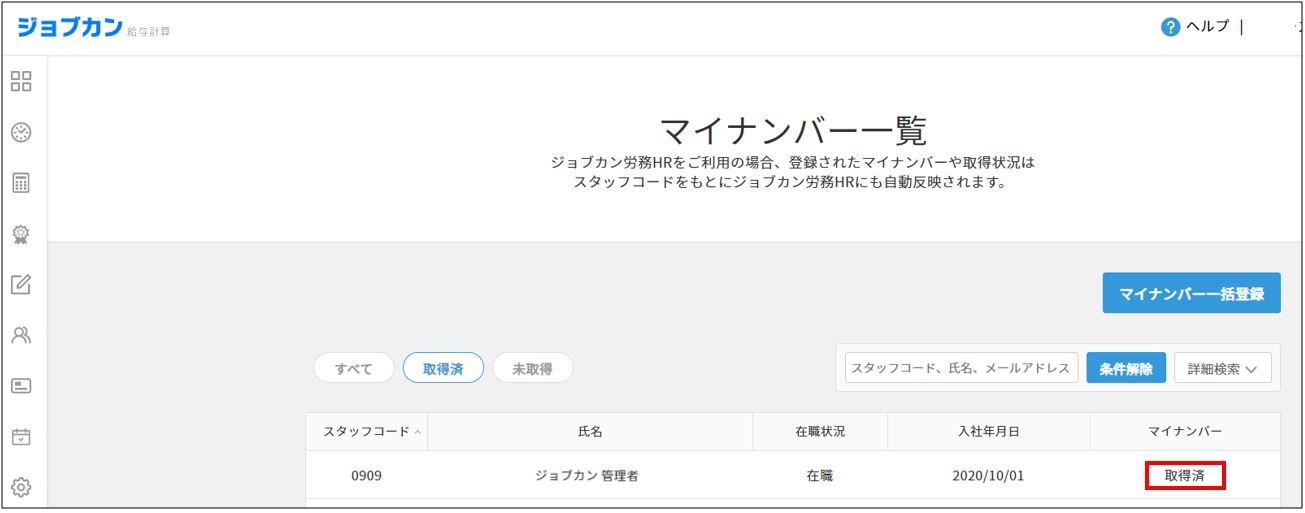Click the blue question mark help icon

coord(1170,27)
